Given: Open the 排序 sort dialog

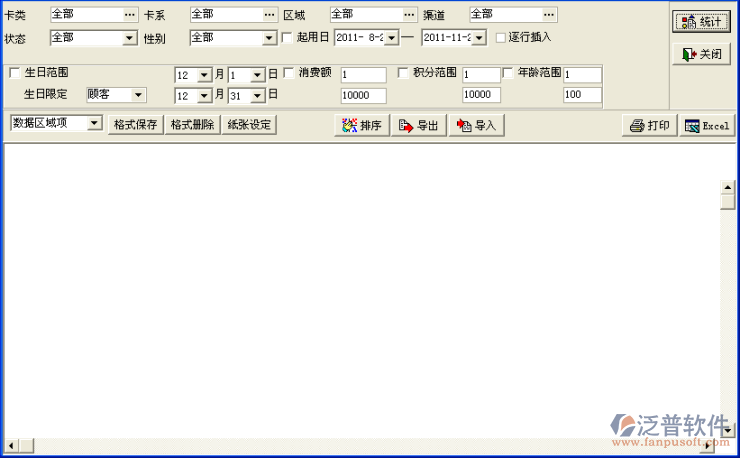Looking at the screenshot, I should click(x=362, y=125).
